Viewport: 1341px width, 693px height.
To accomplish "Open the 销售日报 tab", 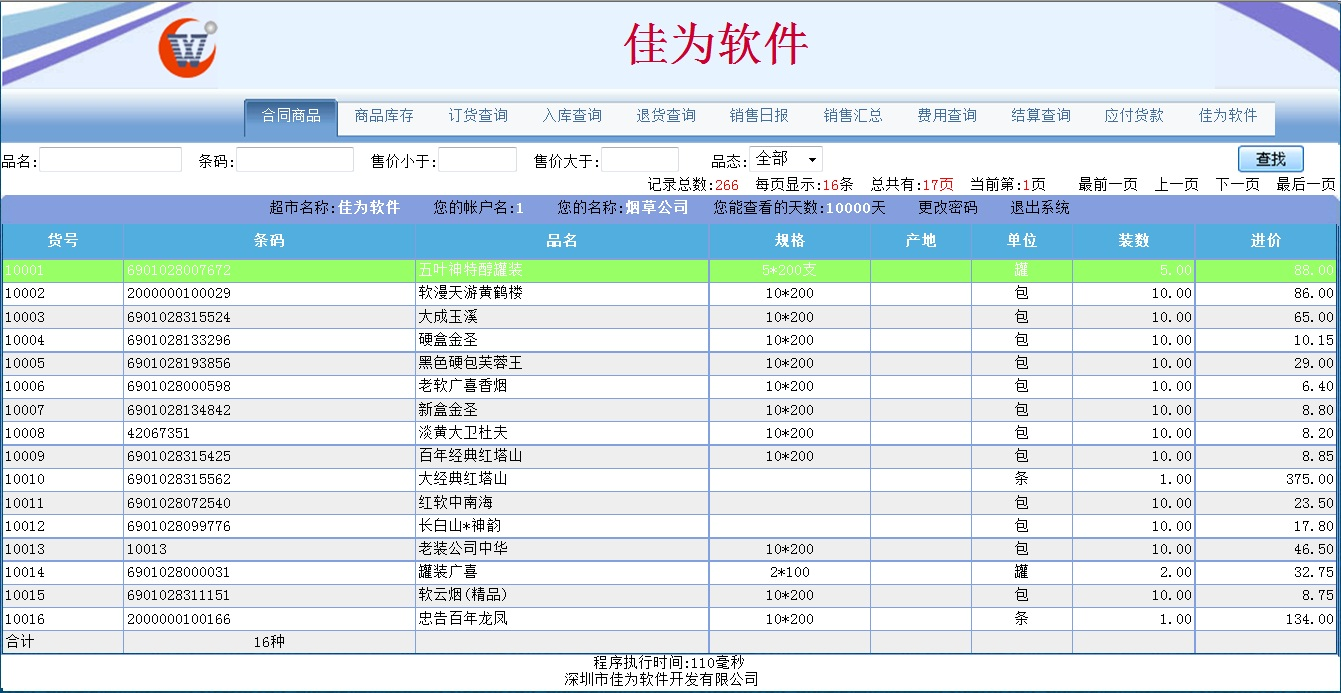I will pos(759,116).
